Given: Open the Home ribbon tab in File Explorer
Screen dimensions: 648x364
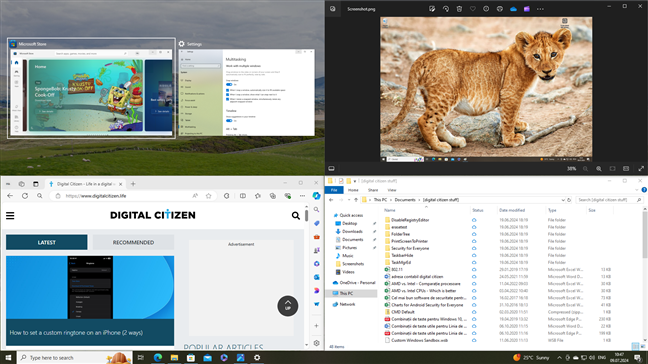Looking at the screenshot, I should 353,190.
